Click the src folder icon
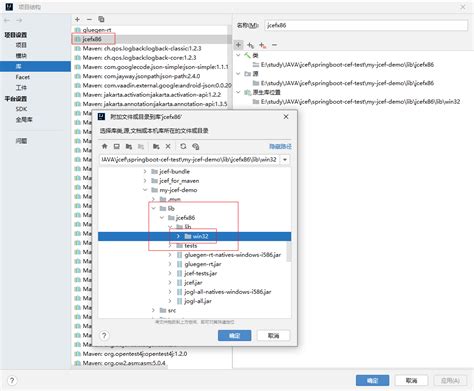The height and width of the screenshot is (391, 474). pos(163,310)
